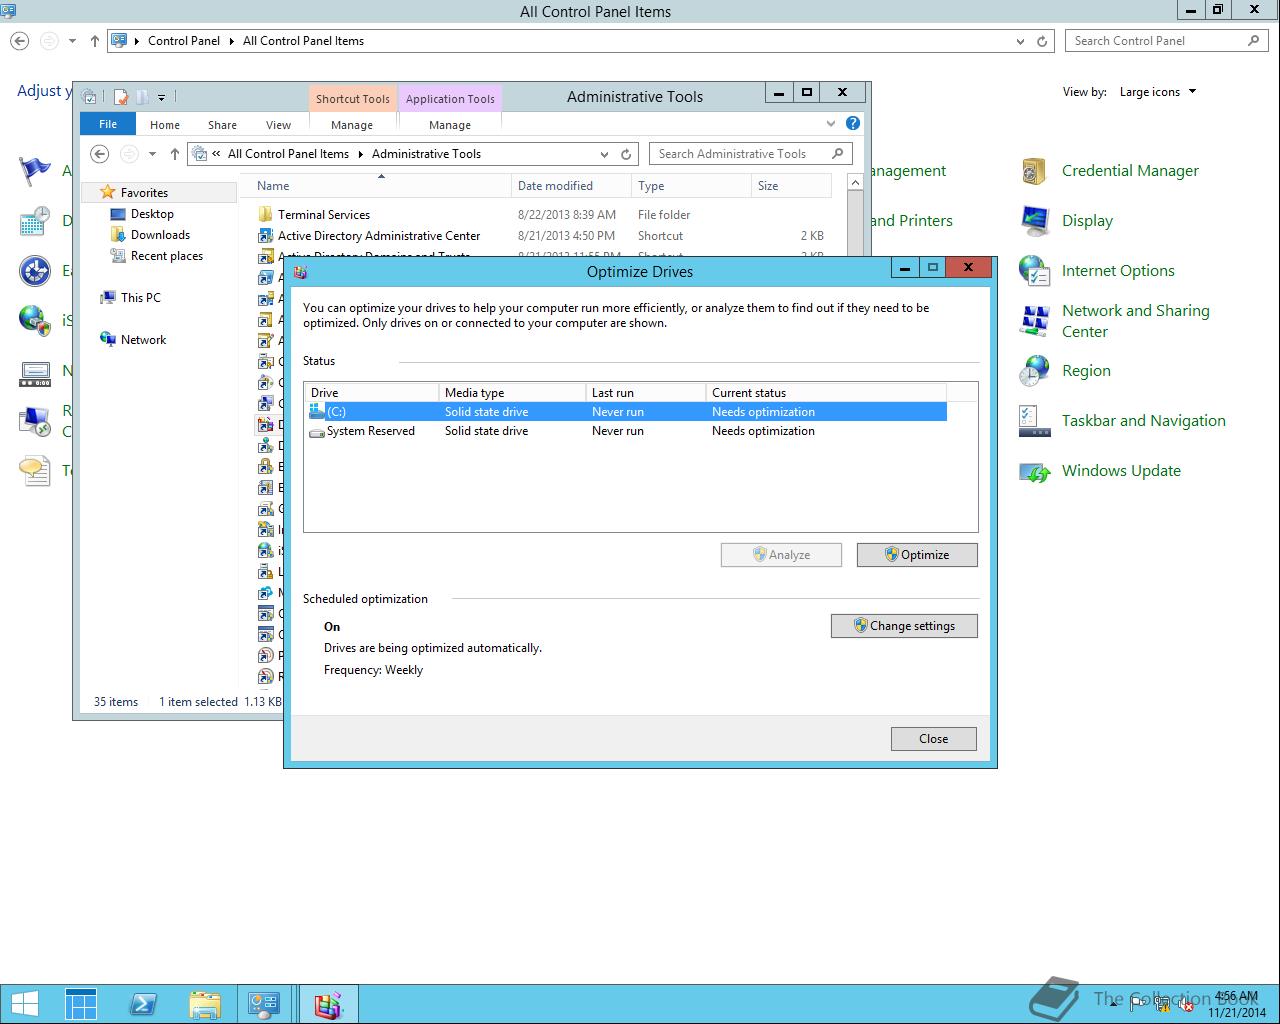This screenshot has height=1024, width=1280.
Task: Click file list scroll-up arrow
Action: tap(855, 183)
